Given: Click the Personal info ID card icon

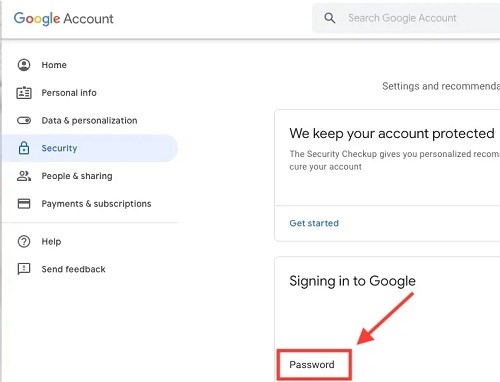Looking at the screenshot, I should click(24, 93).
